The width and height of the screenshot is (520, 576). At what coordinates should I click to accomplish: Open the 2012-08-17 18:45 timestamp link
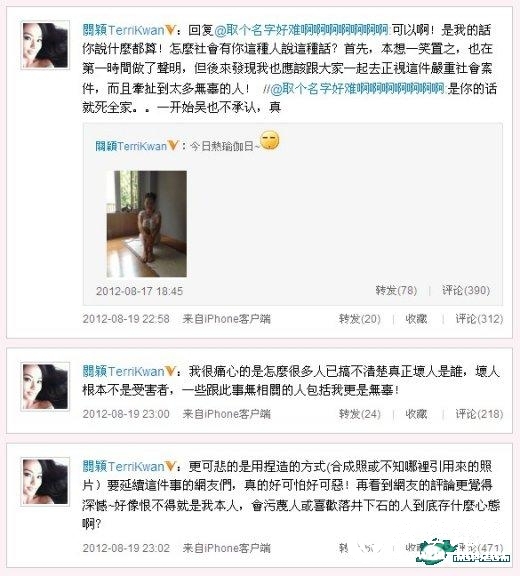pyautogui.click(x=139, y=291)
